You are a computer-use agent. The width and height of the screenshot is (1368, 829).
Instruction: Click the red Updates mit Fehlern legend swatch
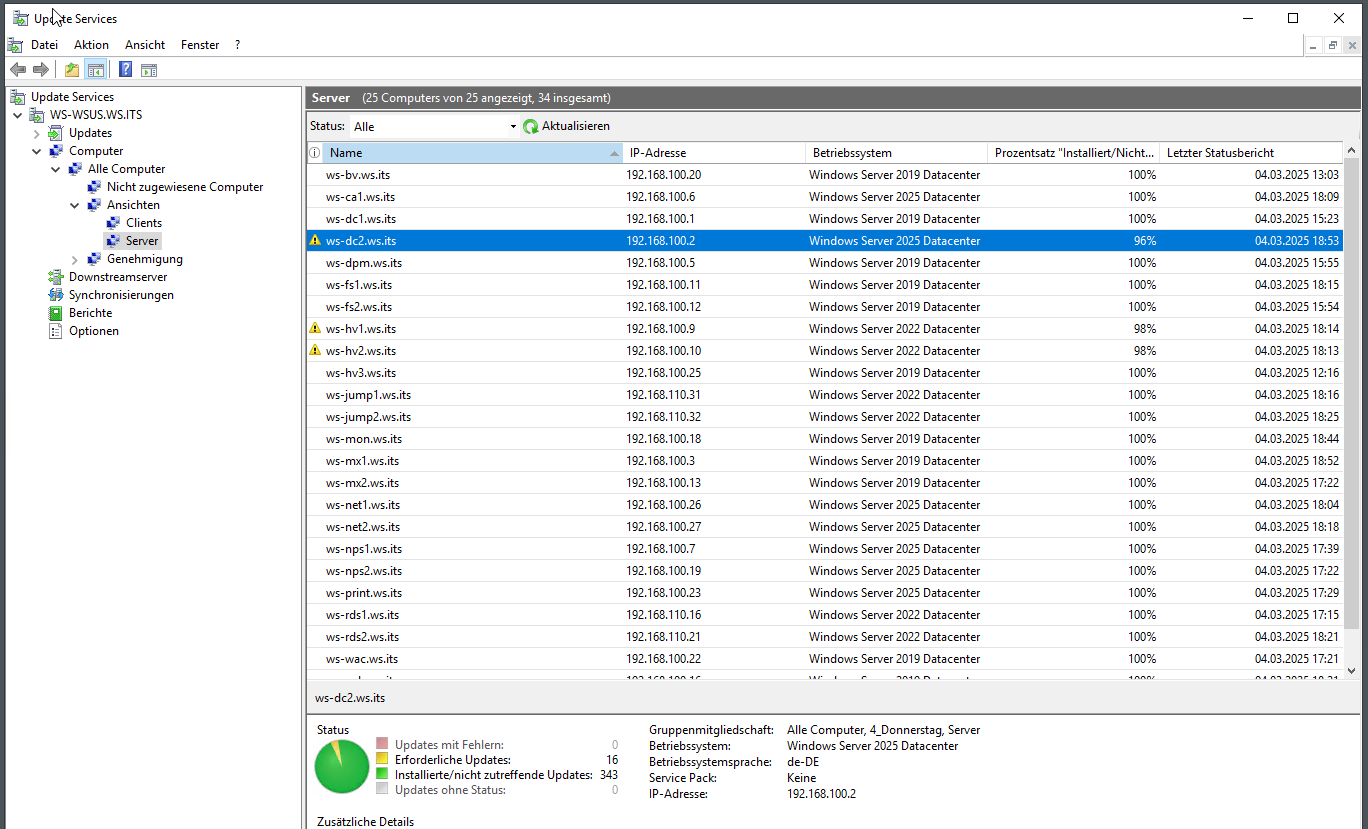(381, 744)
